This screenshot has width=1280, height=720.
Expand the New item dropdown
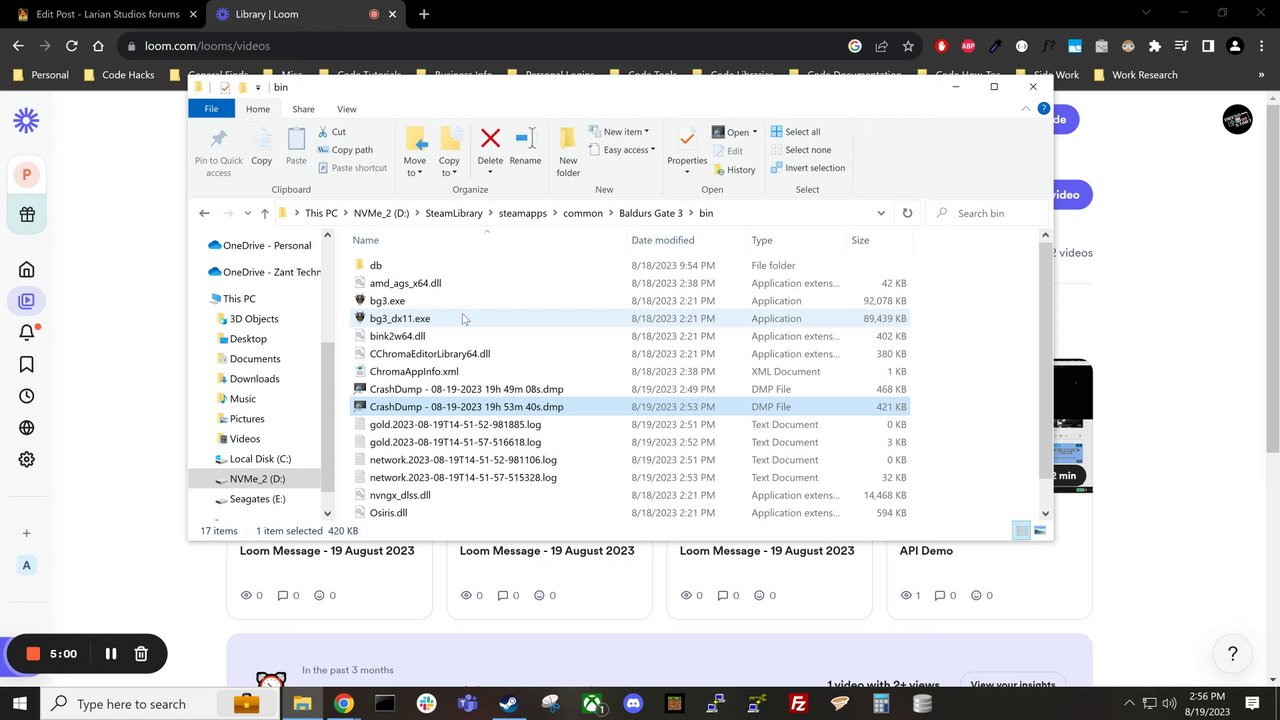[x=619, y=132]
